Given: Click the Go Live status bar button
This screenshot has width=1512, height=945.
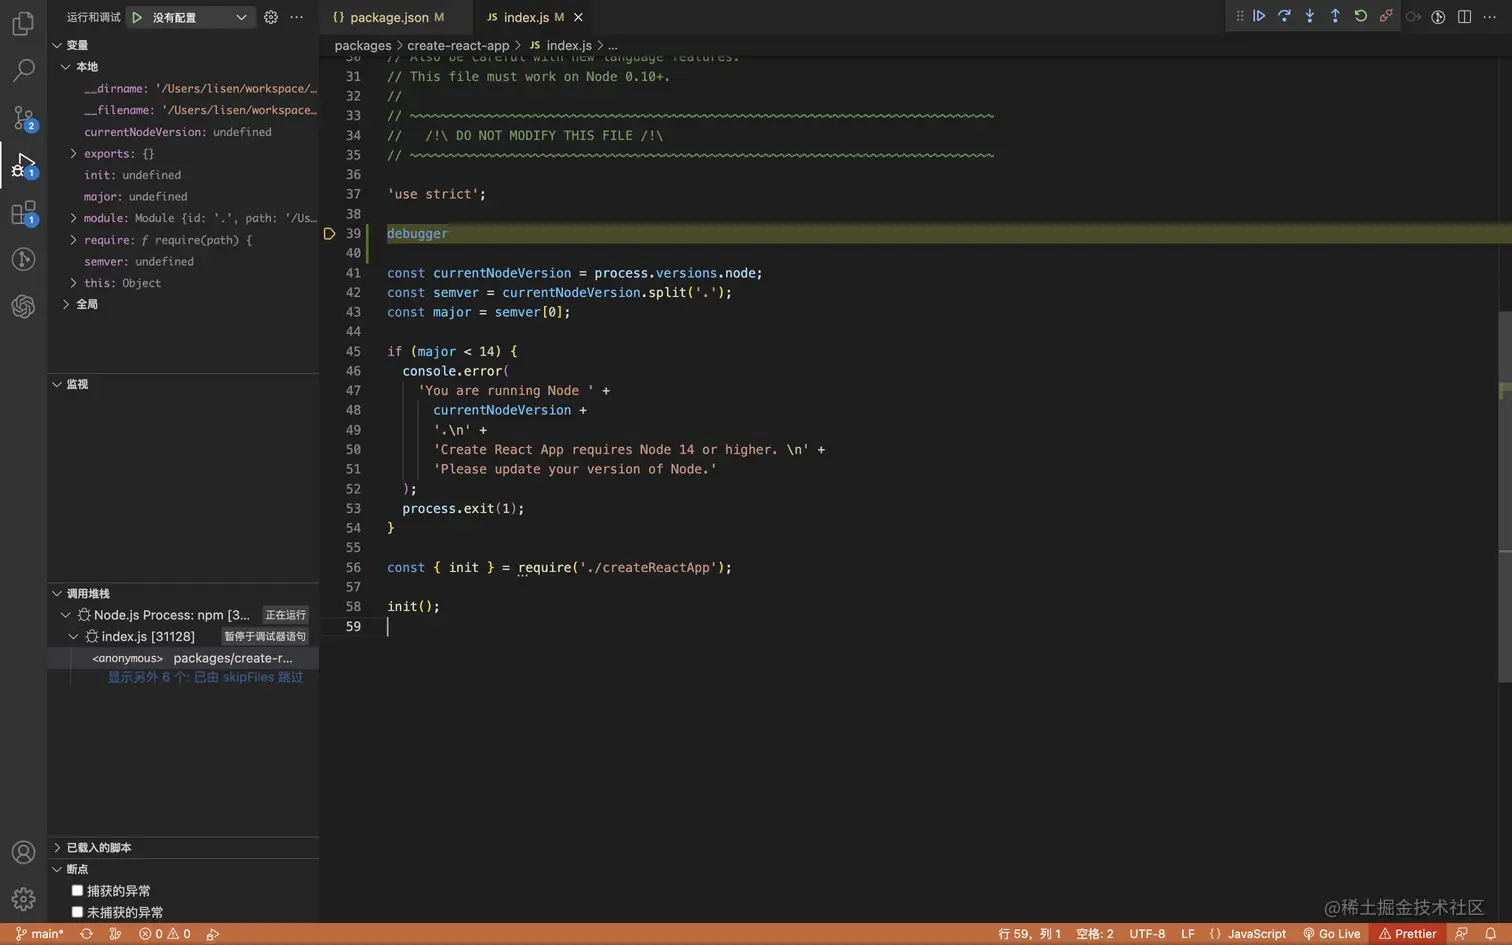Looking at the screenshot, I should point(1332,934).
